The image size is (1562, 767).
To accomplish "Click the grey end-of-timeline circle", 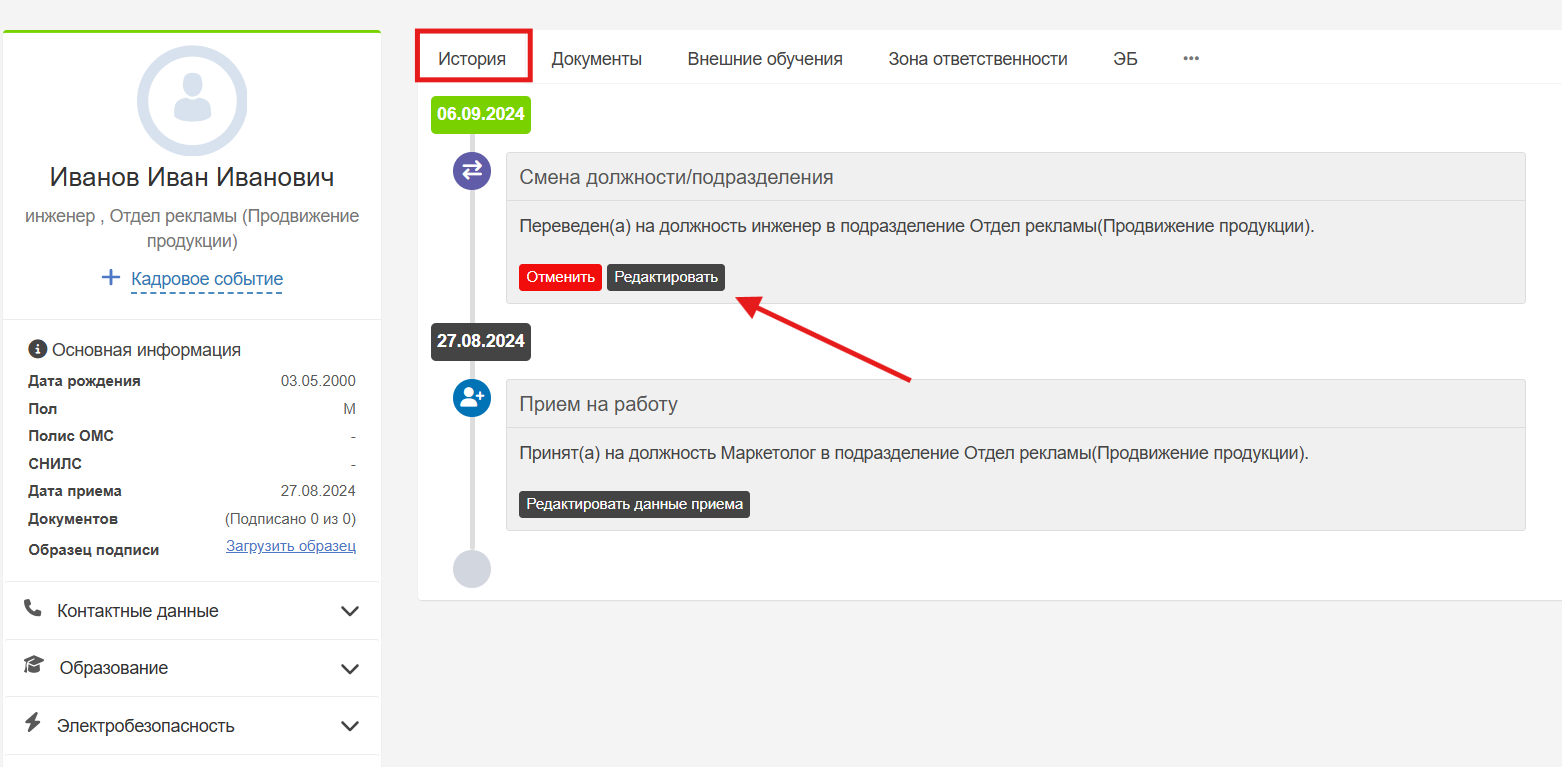I will coord(472,569).
